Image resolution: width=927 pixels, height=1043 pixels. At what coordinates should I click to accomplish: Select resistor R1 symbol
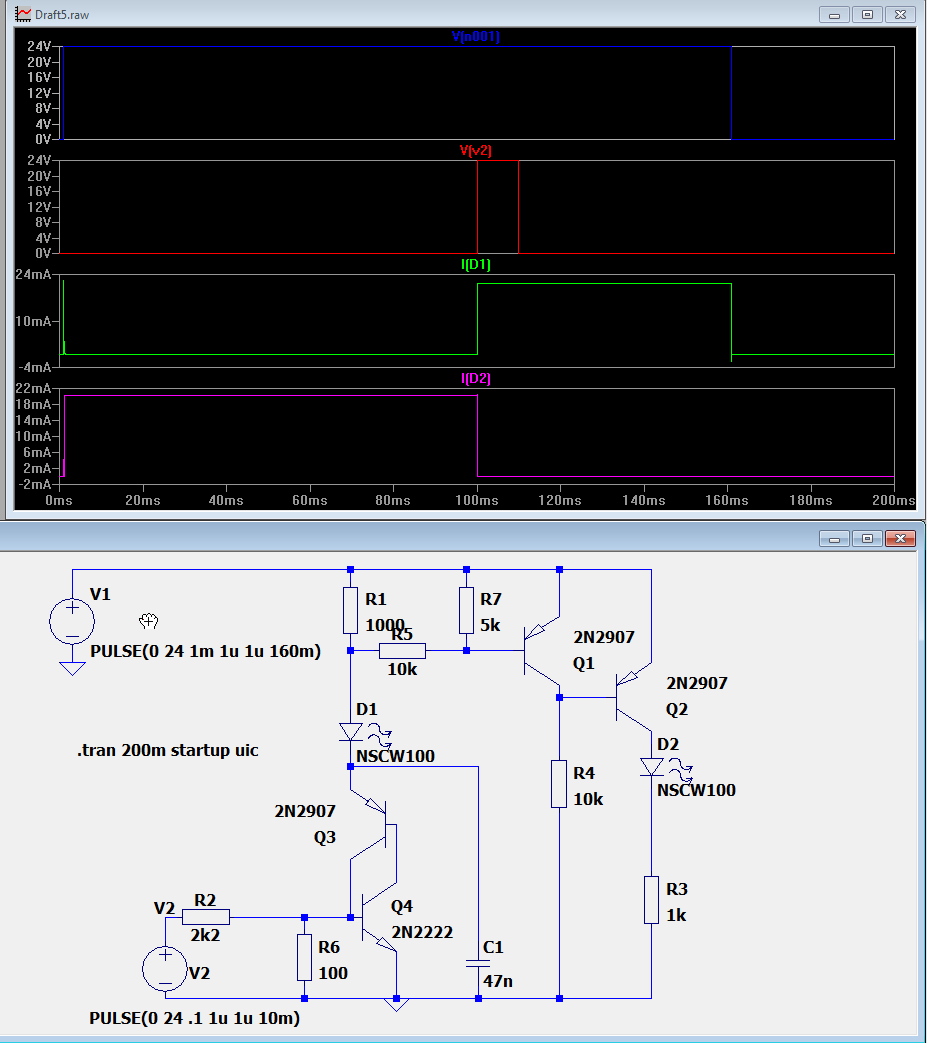click(350, 610)
